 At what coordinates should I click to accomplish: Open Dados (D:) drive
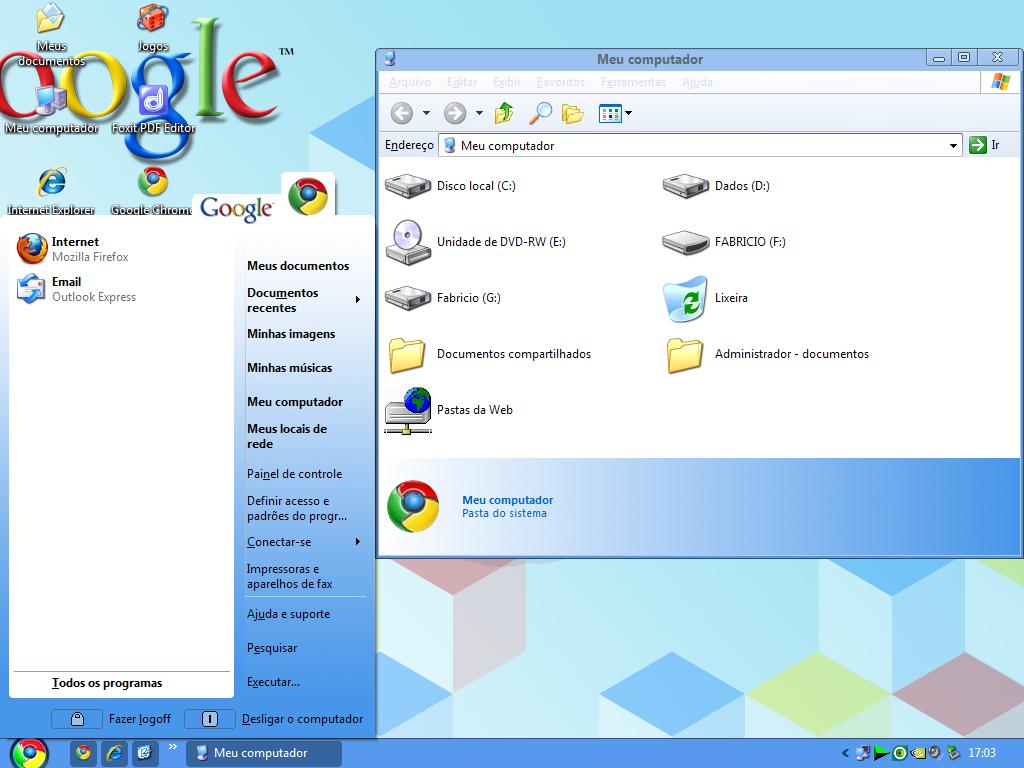(716, 186)
